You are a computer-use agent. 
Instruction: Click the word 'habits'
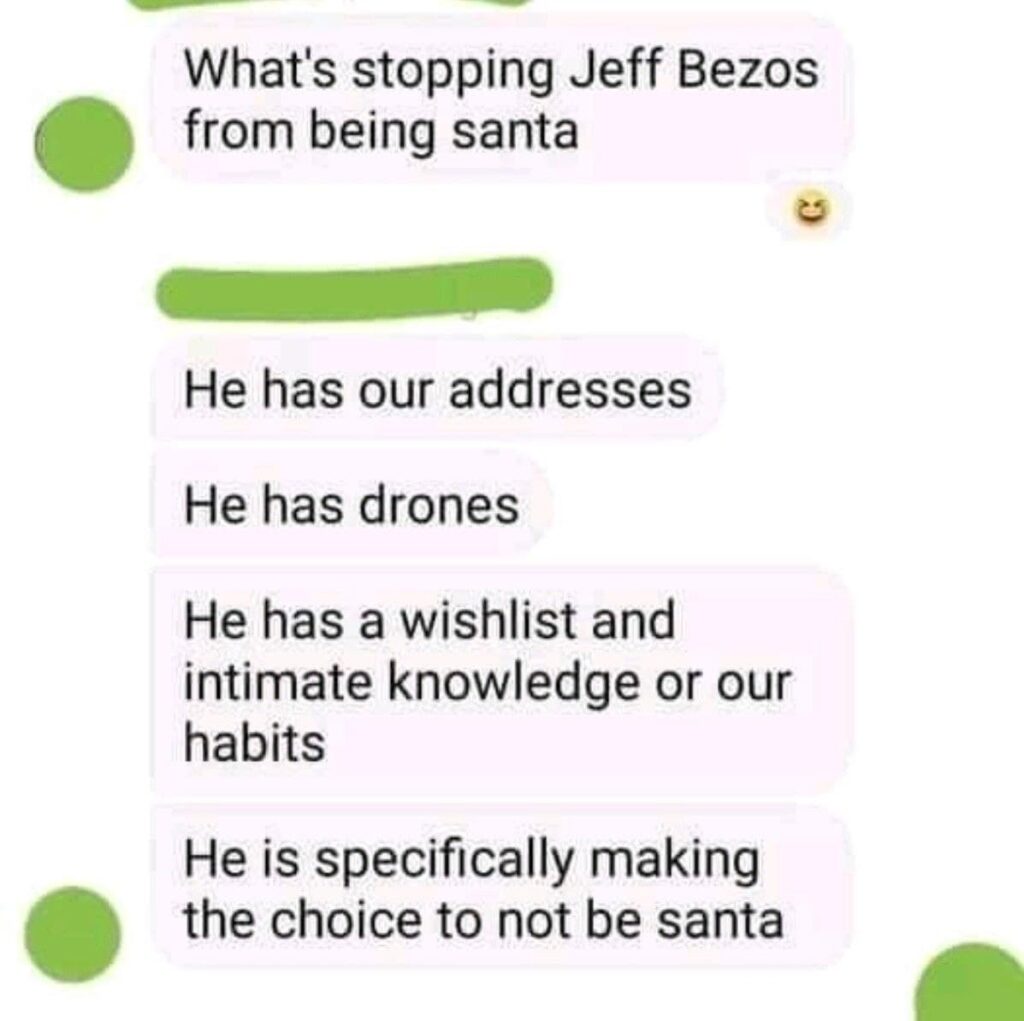[255, 743]
